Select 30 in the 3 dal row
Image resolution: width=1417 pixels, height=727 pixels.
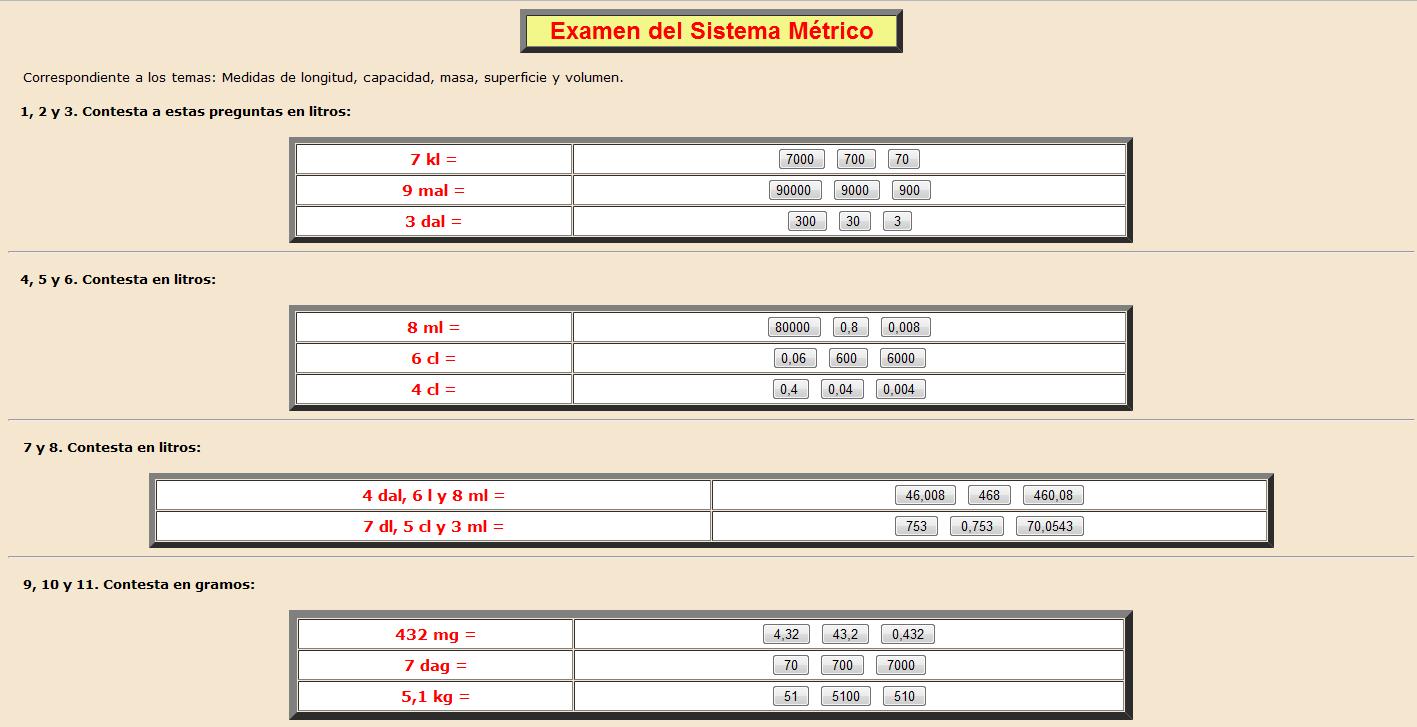coord(853,221)
